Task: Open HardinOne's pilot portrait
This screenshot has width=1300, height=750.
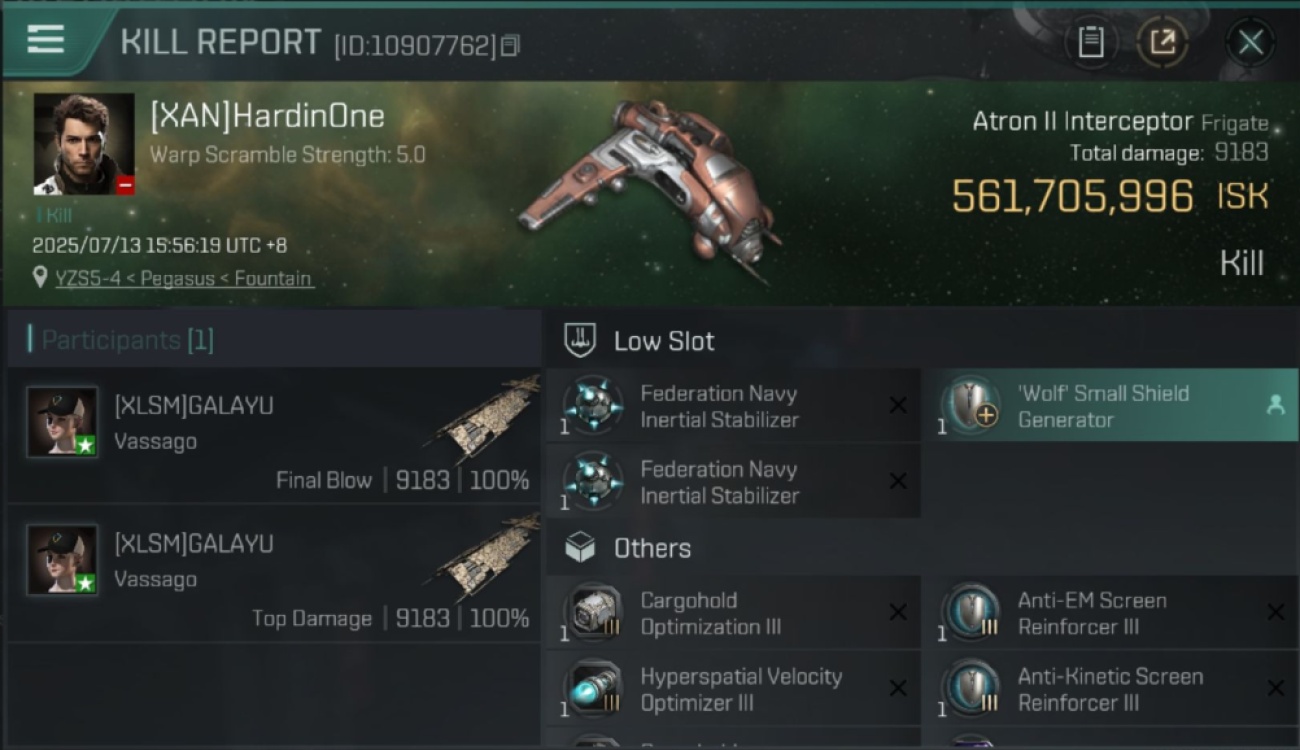Action: [84, 144]
